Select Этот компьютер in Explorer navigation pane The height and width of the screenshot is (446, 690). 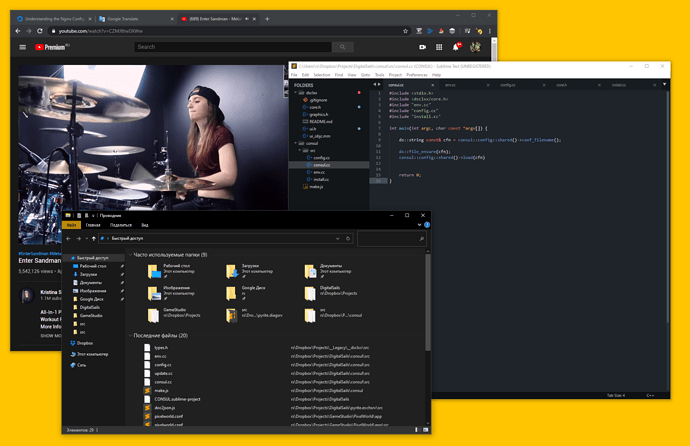click(89, 354)
